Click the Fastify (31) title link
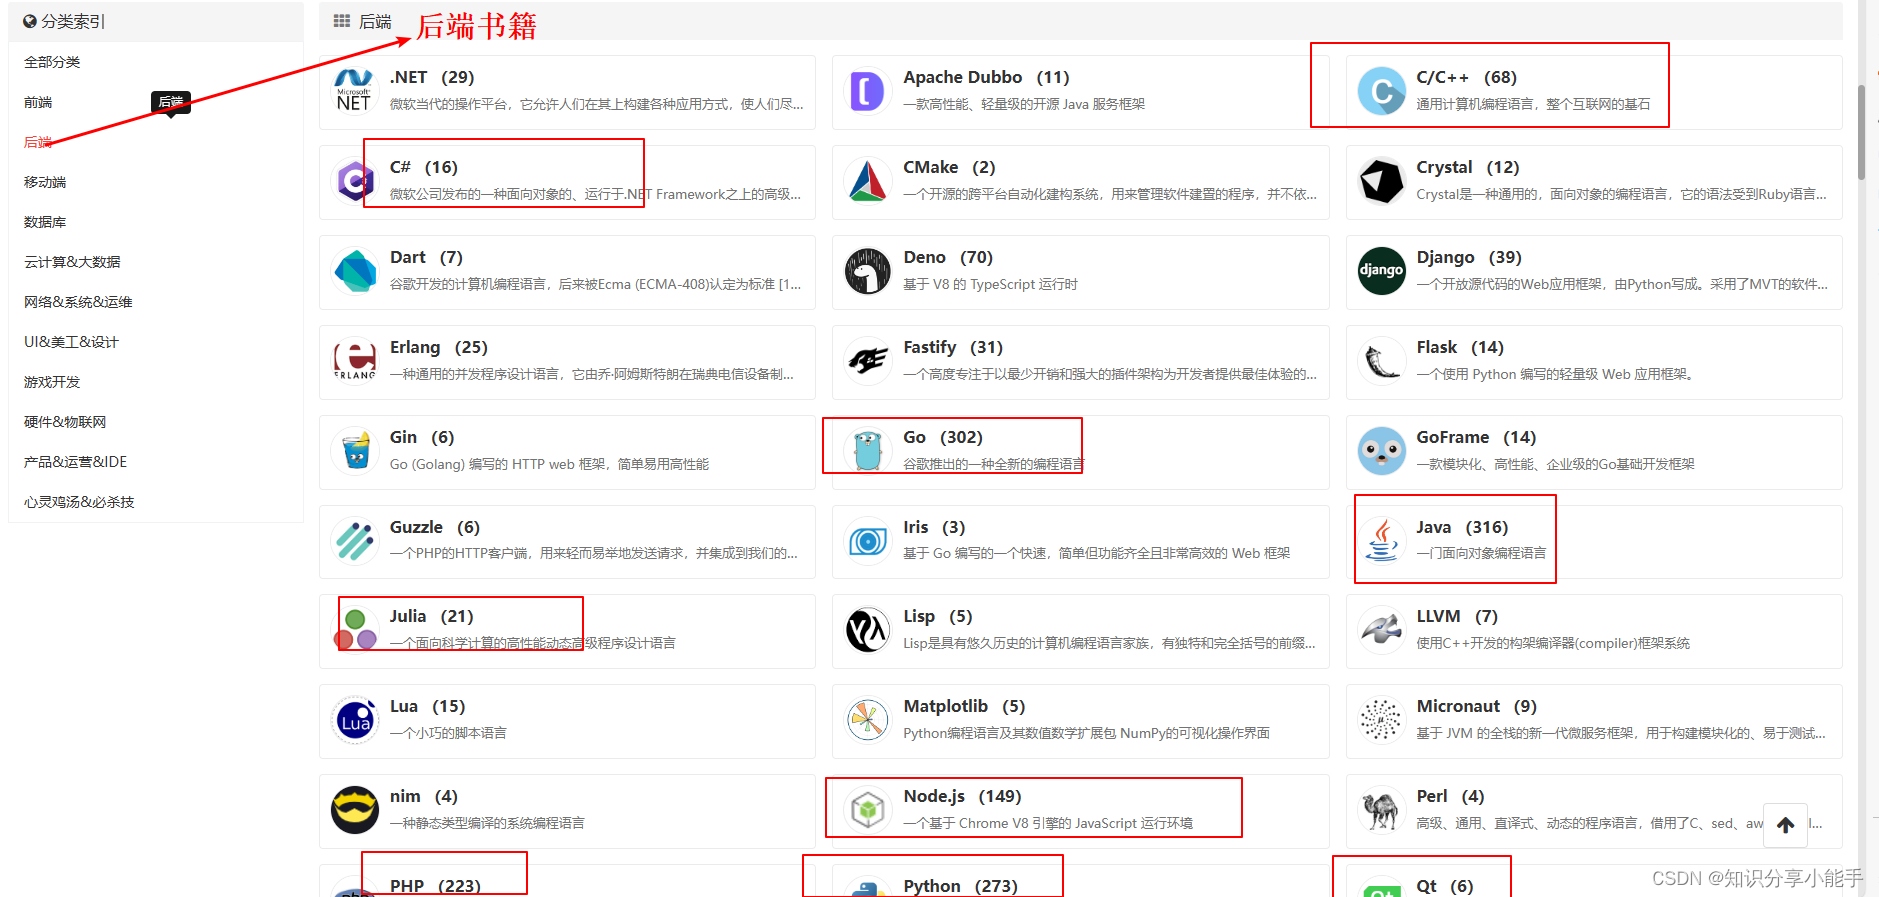1879x897 pixels. click(x=953, y=347)
